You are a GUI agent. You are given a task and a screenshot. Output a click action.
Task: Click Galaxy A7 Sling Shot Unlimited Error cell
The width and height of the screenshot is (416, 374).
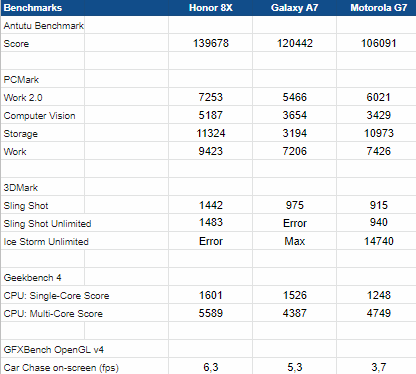pos(295,223)
